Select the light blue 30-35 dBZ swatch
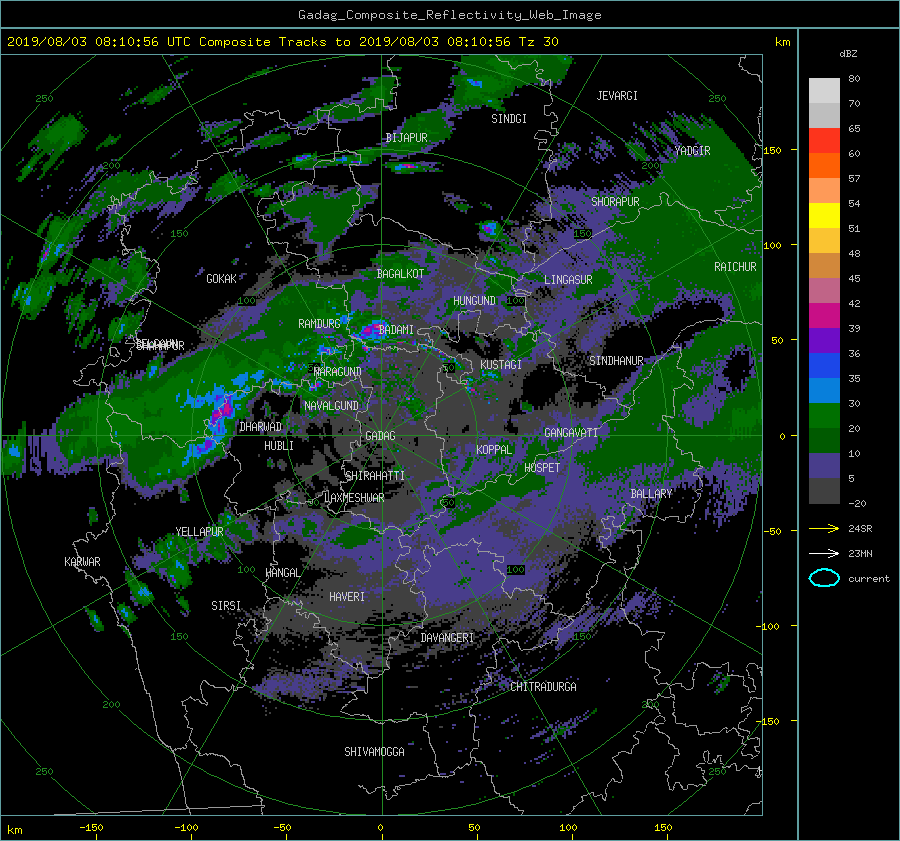900x841 pixels. (x=824, y=391)
